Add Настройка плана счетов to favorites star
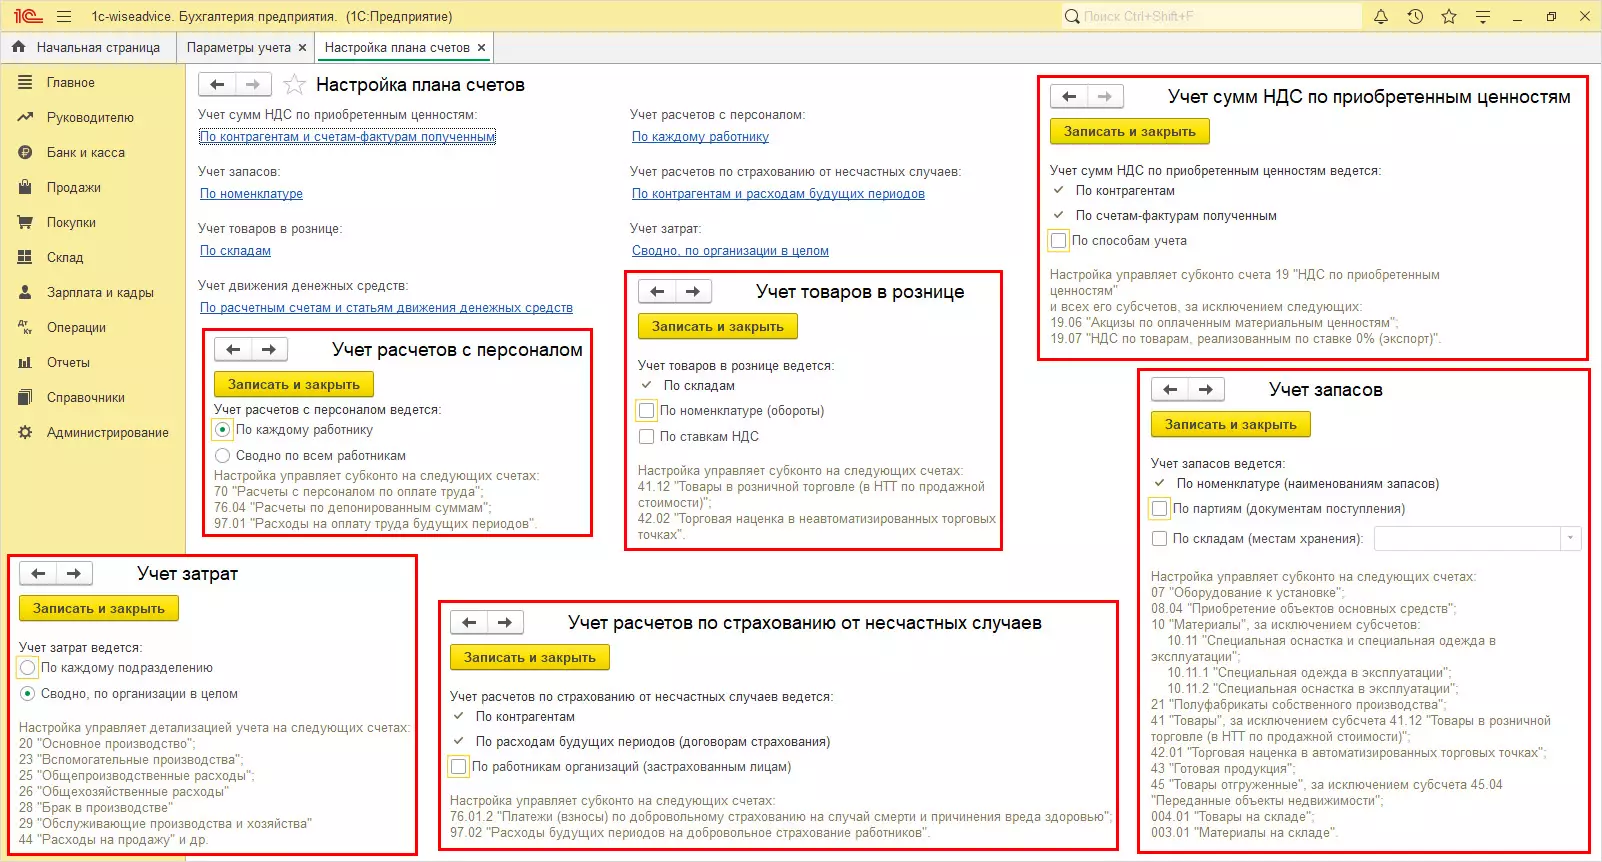 pyautogui.click(x=294, y=85)
